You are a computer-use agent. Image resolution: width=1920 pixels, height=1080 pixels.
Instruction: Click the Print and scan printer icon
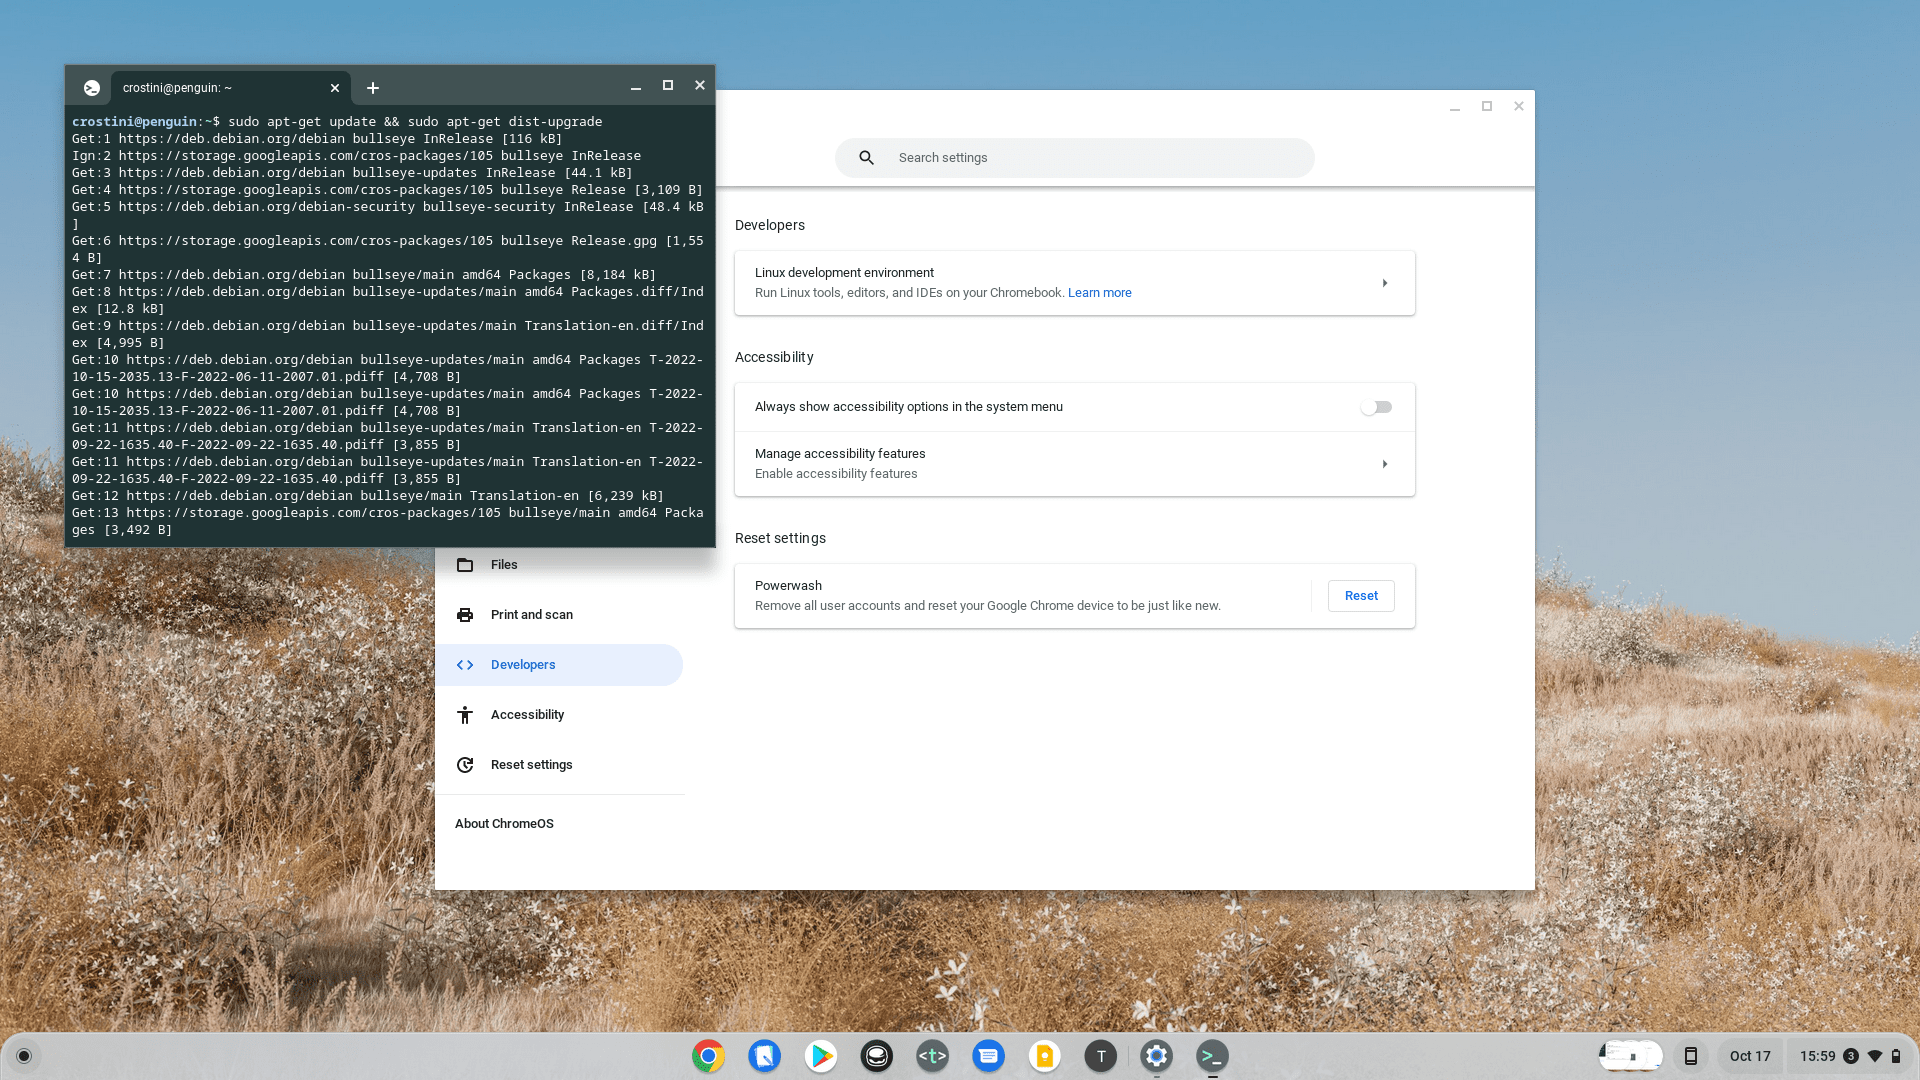pyautogui.click(x=465, y=615)
